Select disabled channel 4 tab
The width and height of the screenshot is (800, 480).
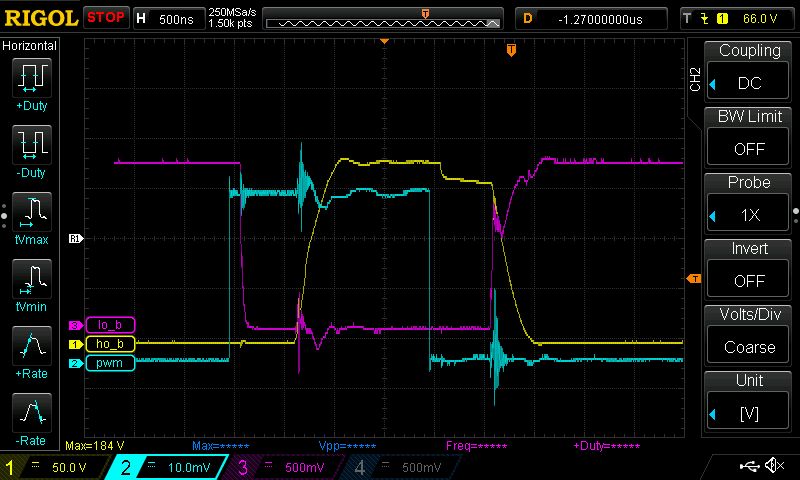(400, 467)
